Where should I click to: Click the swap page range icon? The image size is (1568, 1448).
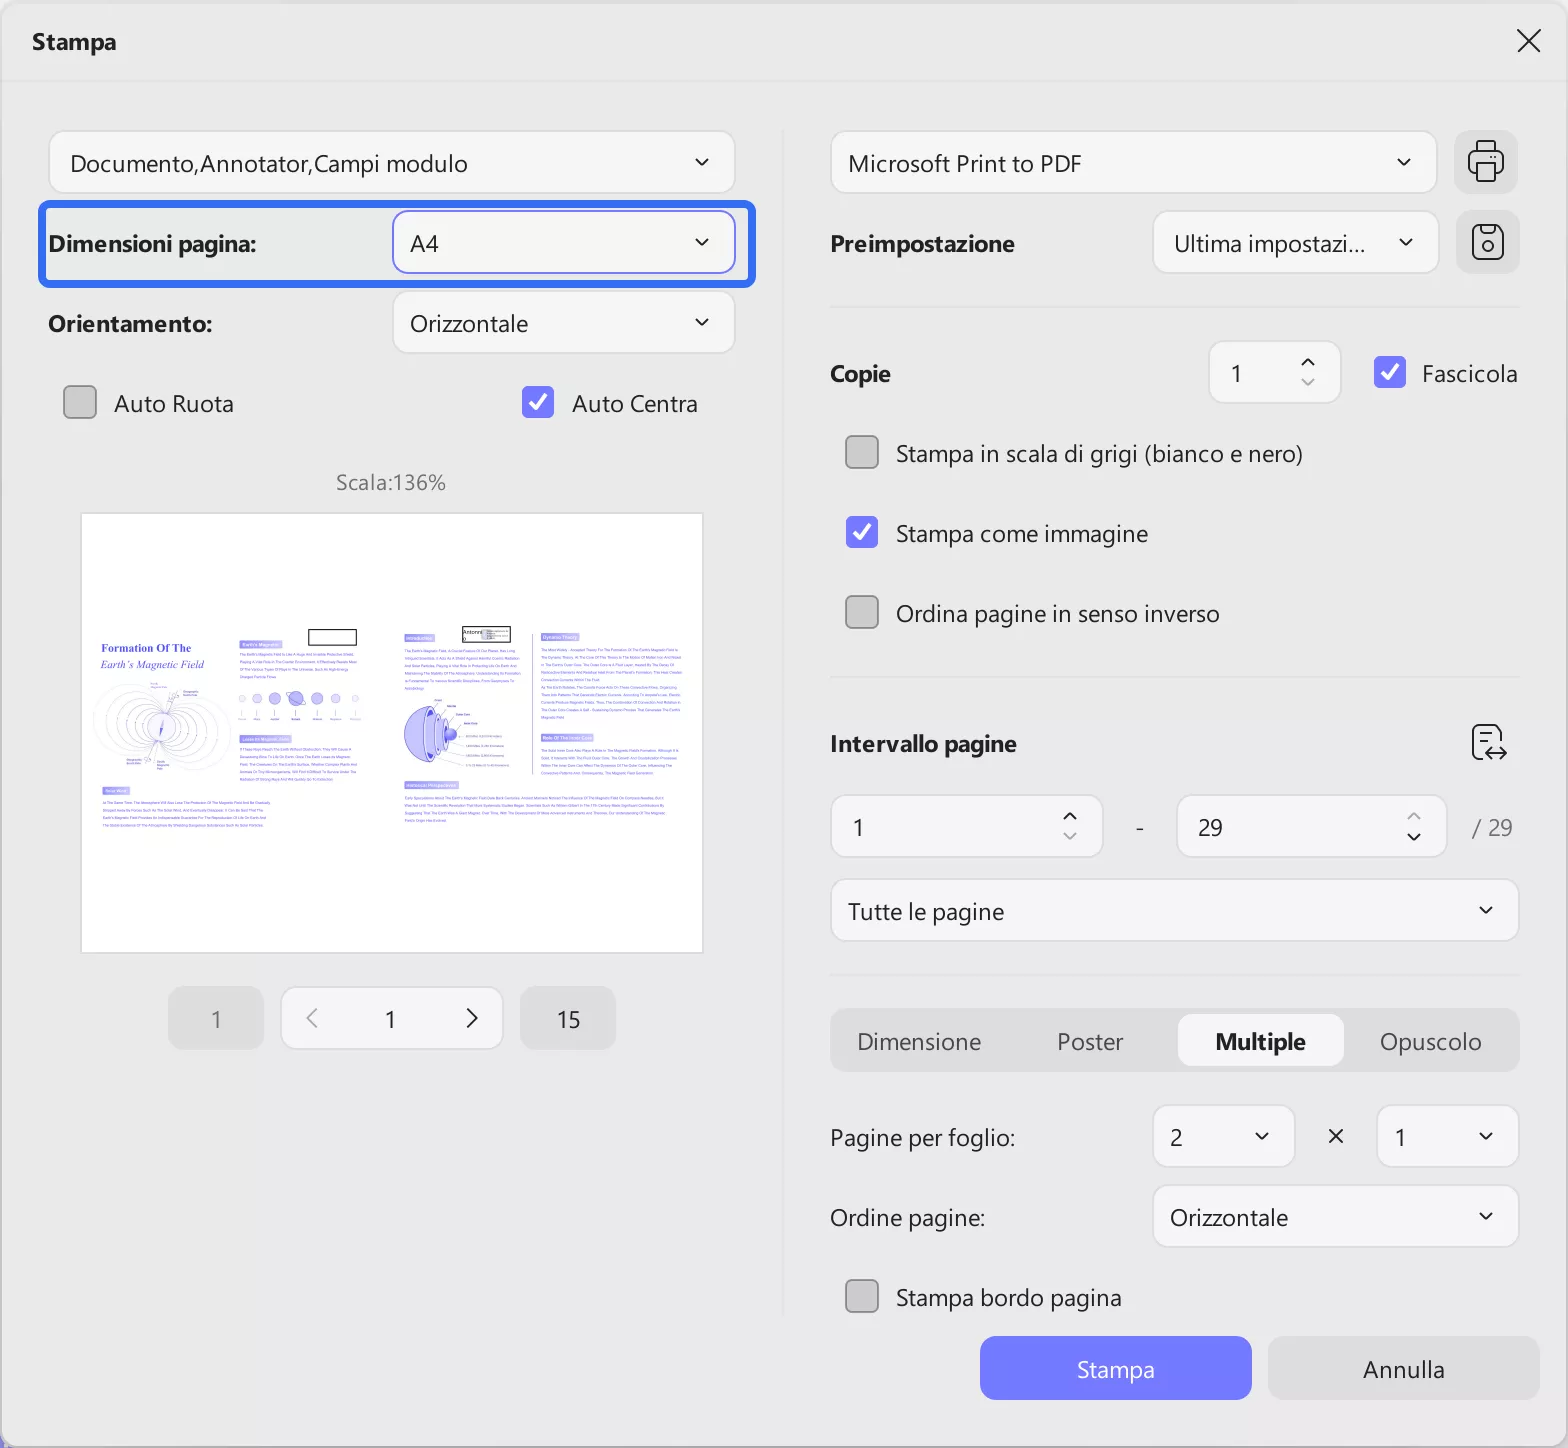pos(1489,743)
